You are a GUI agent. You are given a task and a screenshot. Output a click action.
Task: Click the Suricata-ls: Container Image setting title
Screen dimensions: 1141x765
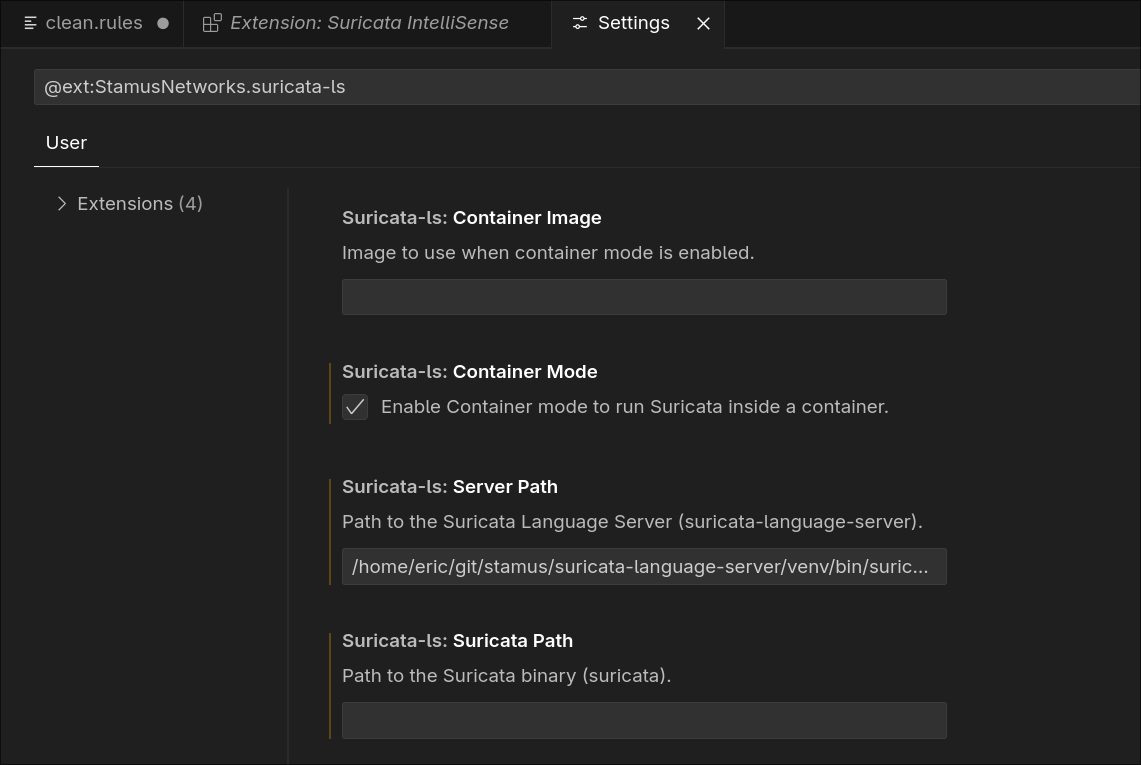tap(471, 217)
